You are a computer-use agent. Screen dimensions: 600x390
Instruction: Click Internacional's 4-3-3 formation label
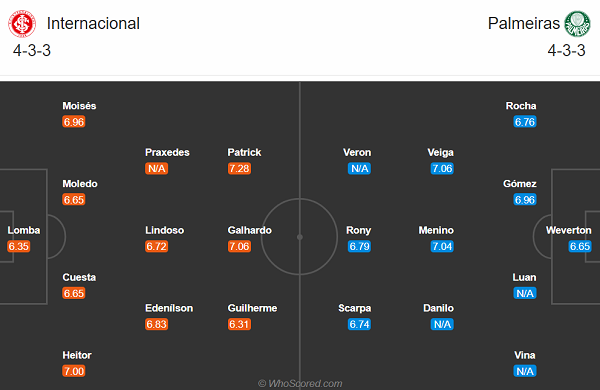tap(32, 51)
